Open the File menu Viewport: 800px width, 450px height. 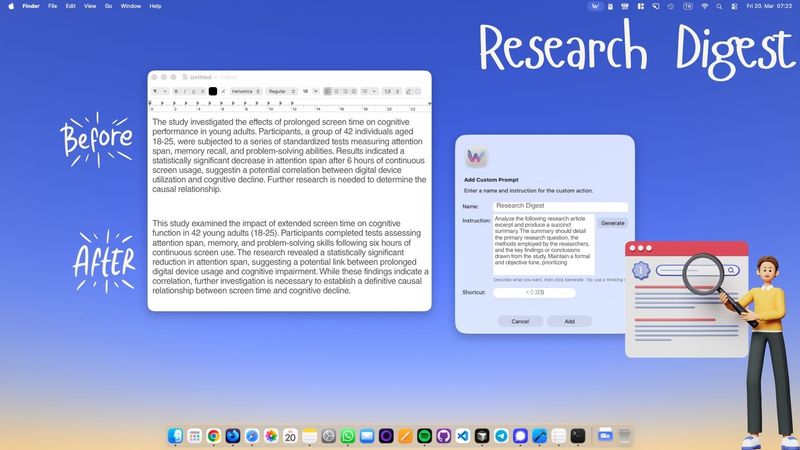[53, 6]
